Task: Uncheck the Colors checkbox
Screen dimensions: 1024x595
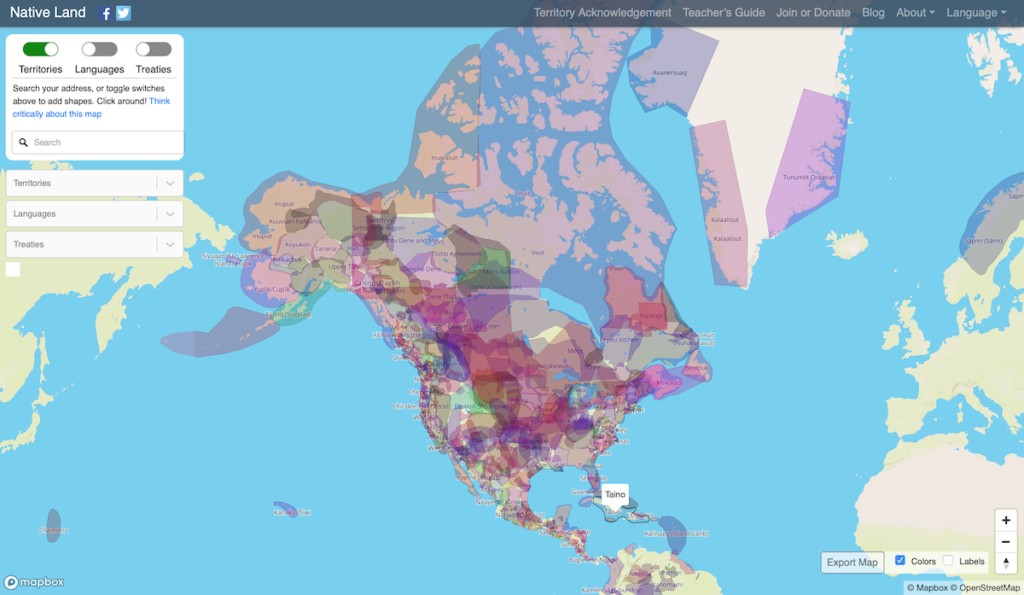Action: point(900,560)
